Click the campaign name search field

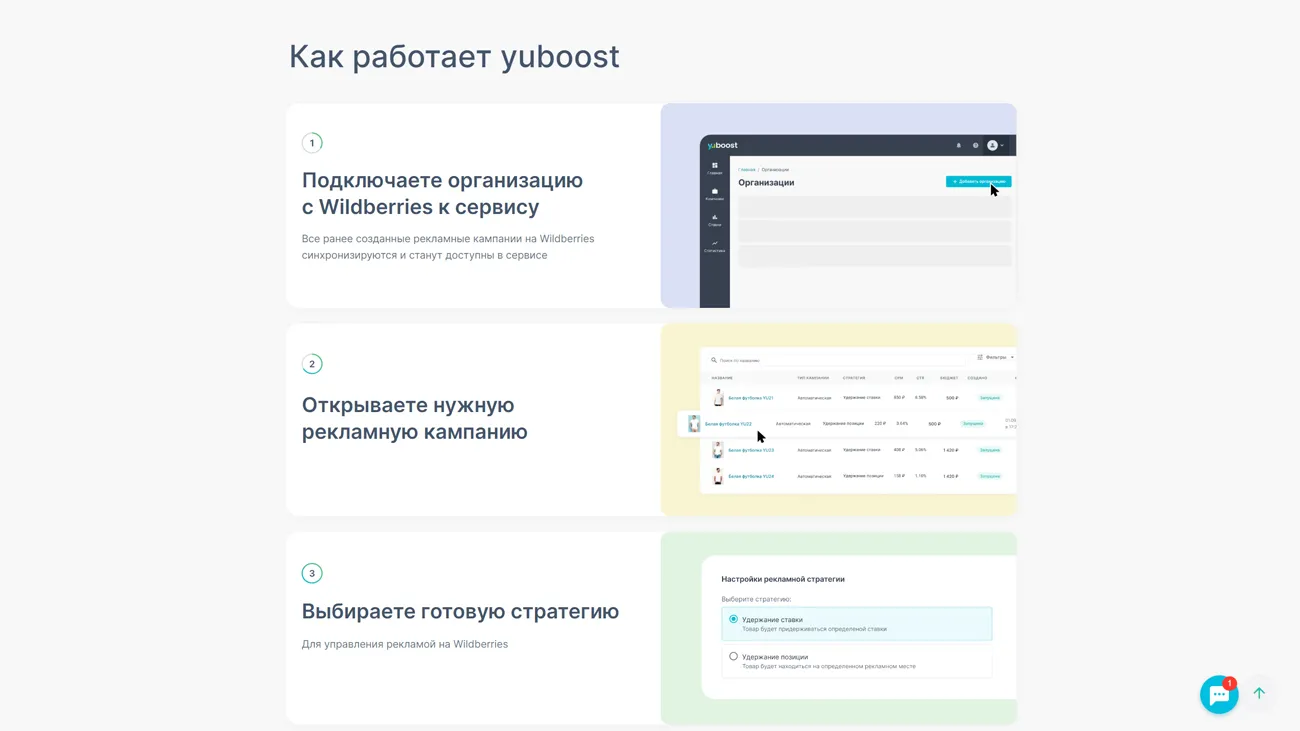(800, 360)
